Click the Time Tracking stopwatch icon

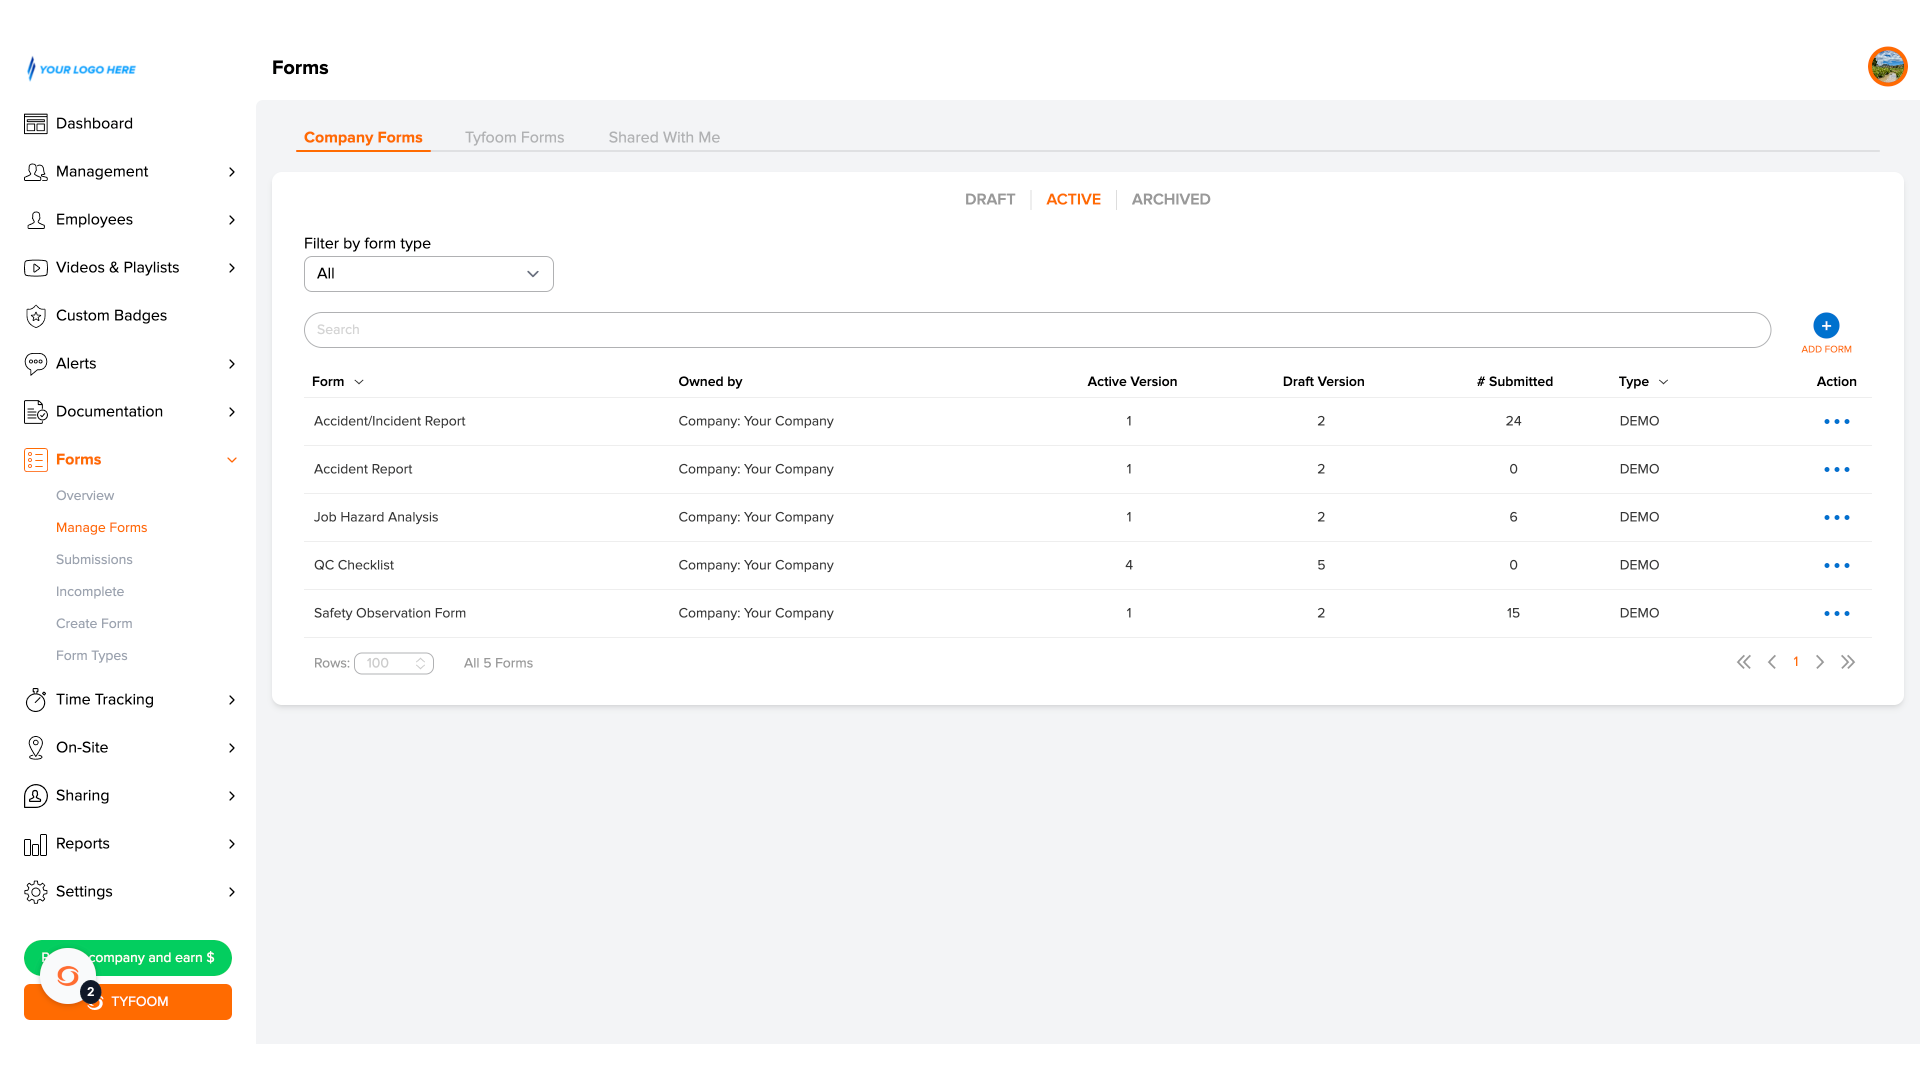point(36,700)
